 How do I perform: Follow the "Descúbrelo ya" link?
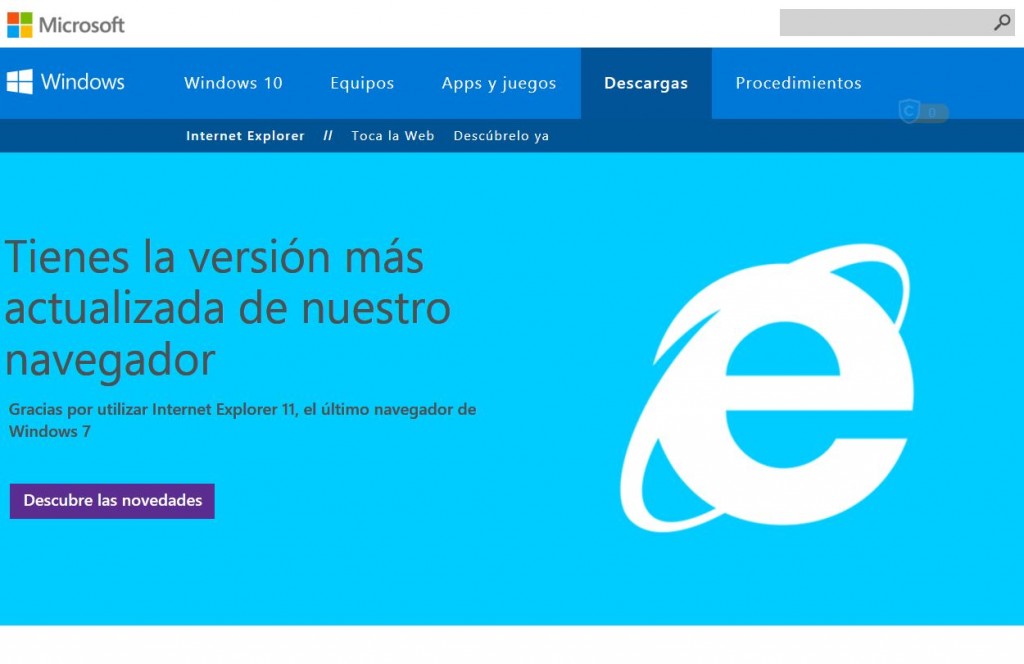[x=501, y=135]
